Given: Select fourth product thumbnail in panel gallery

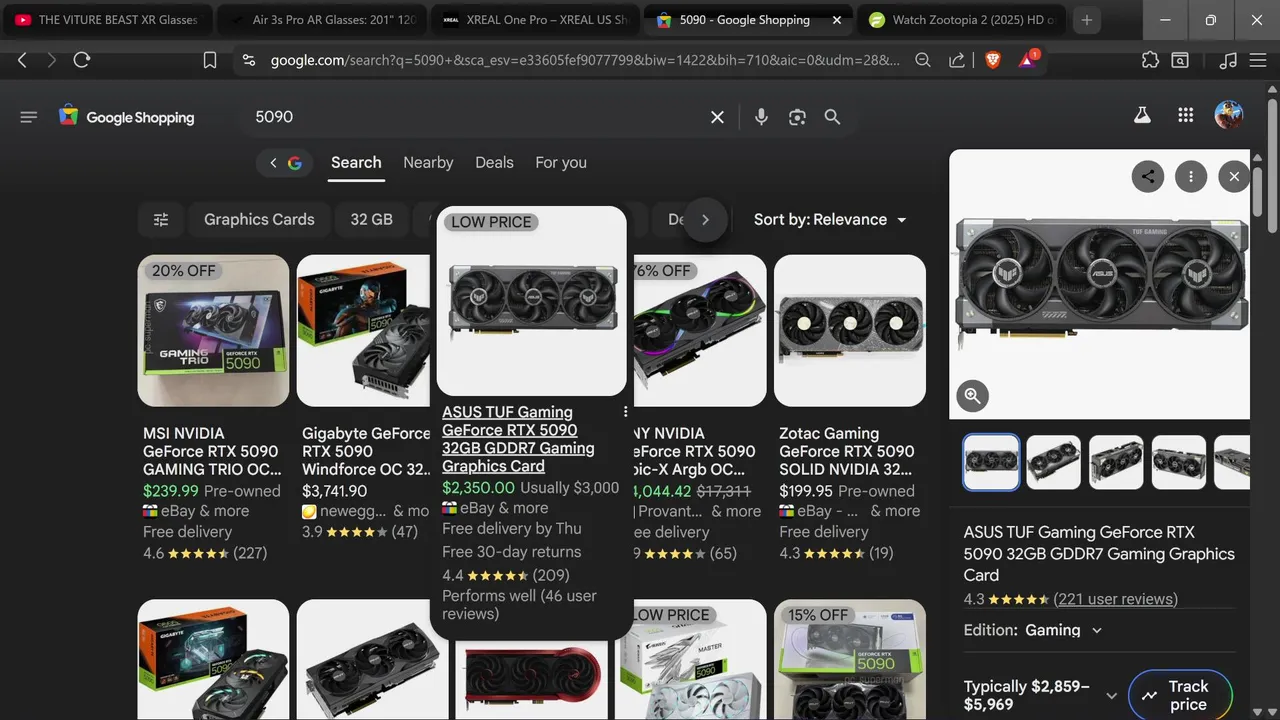Looking at the screenshot, I should click(x=1178, y=462).
